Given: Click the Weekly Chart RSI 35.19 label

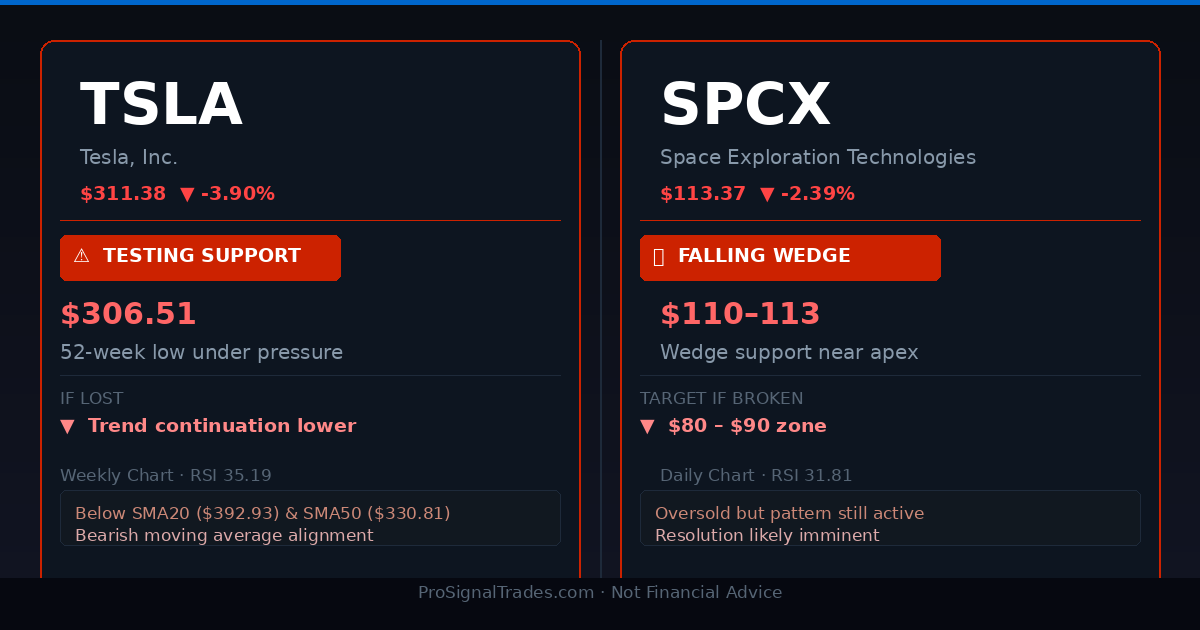Looking at the screenshot, I should 166,476.
